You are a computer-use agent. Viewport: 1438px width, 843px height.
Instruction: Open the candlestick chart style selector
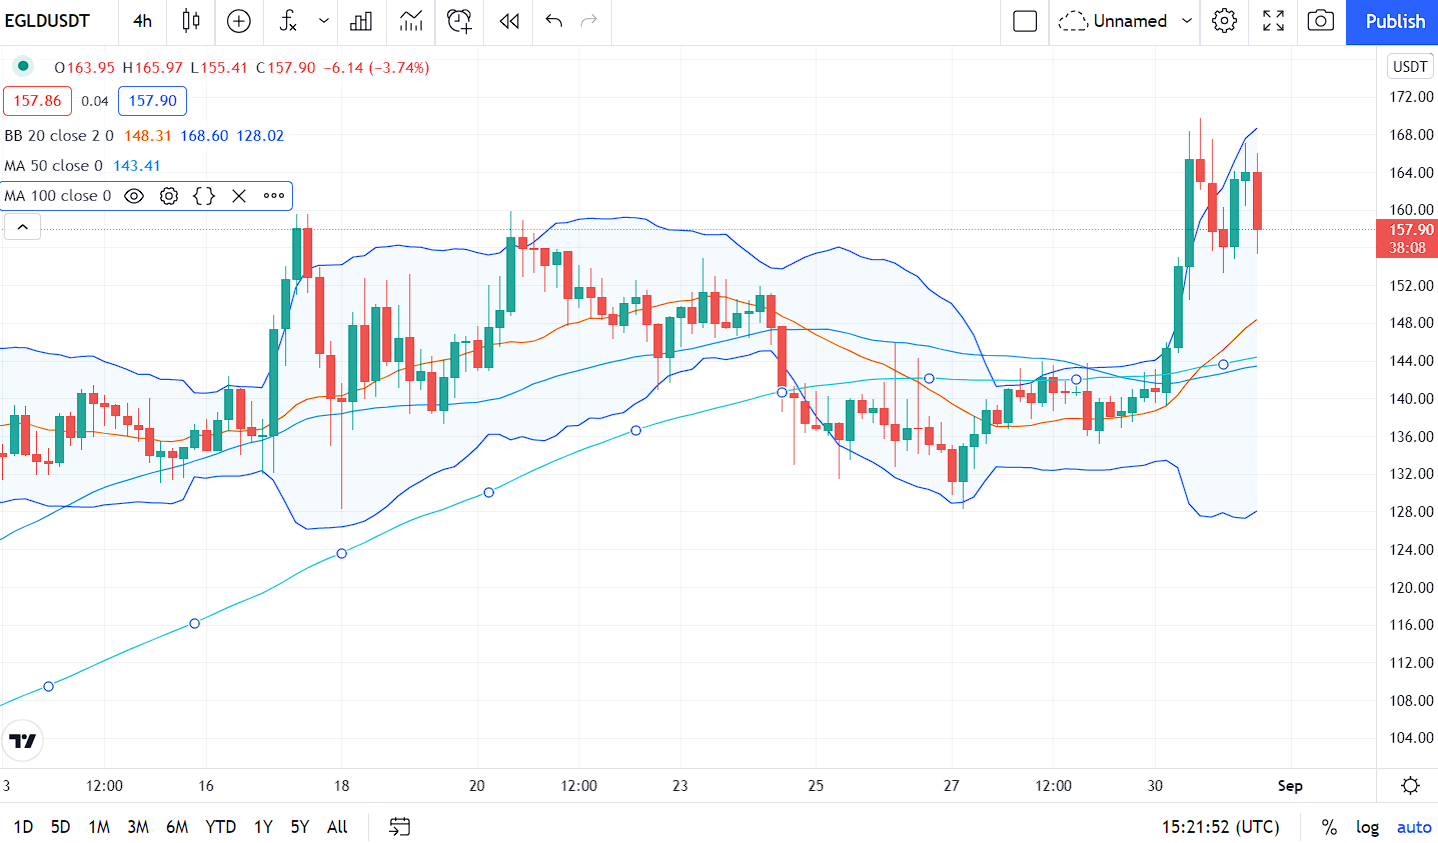(x=191, y=21)
